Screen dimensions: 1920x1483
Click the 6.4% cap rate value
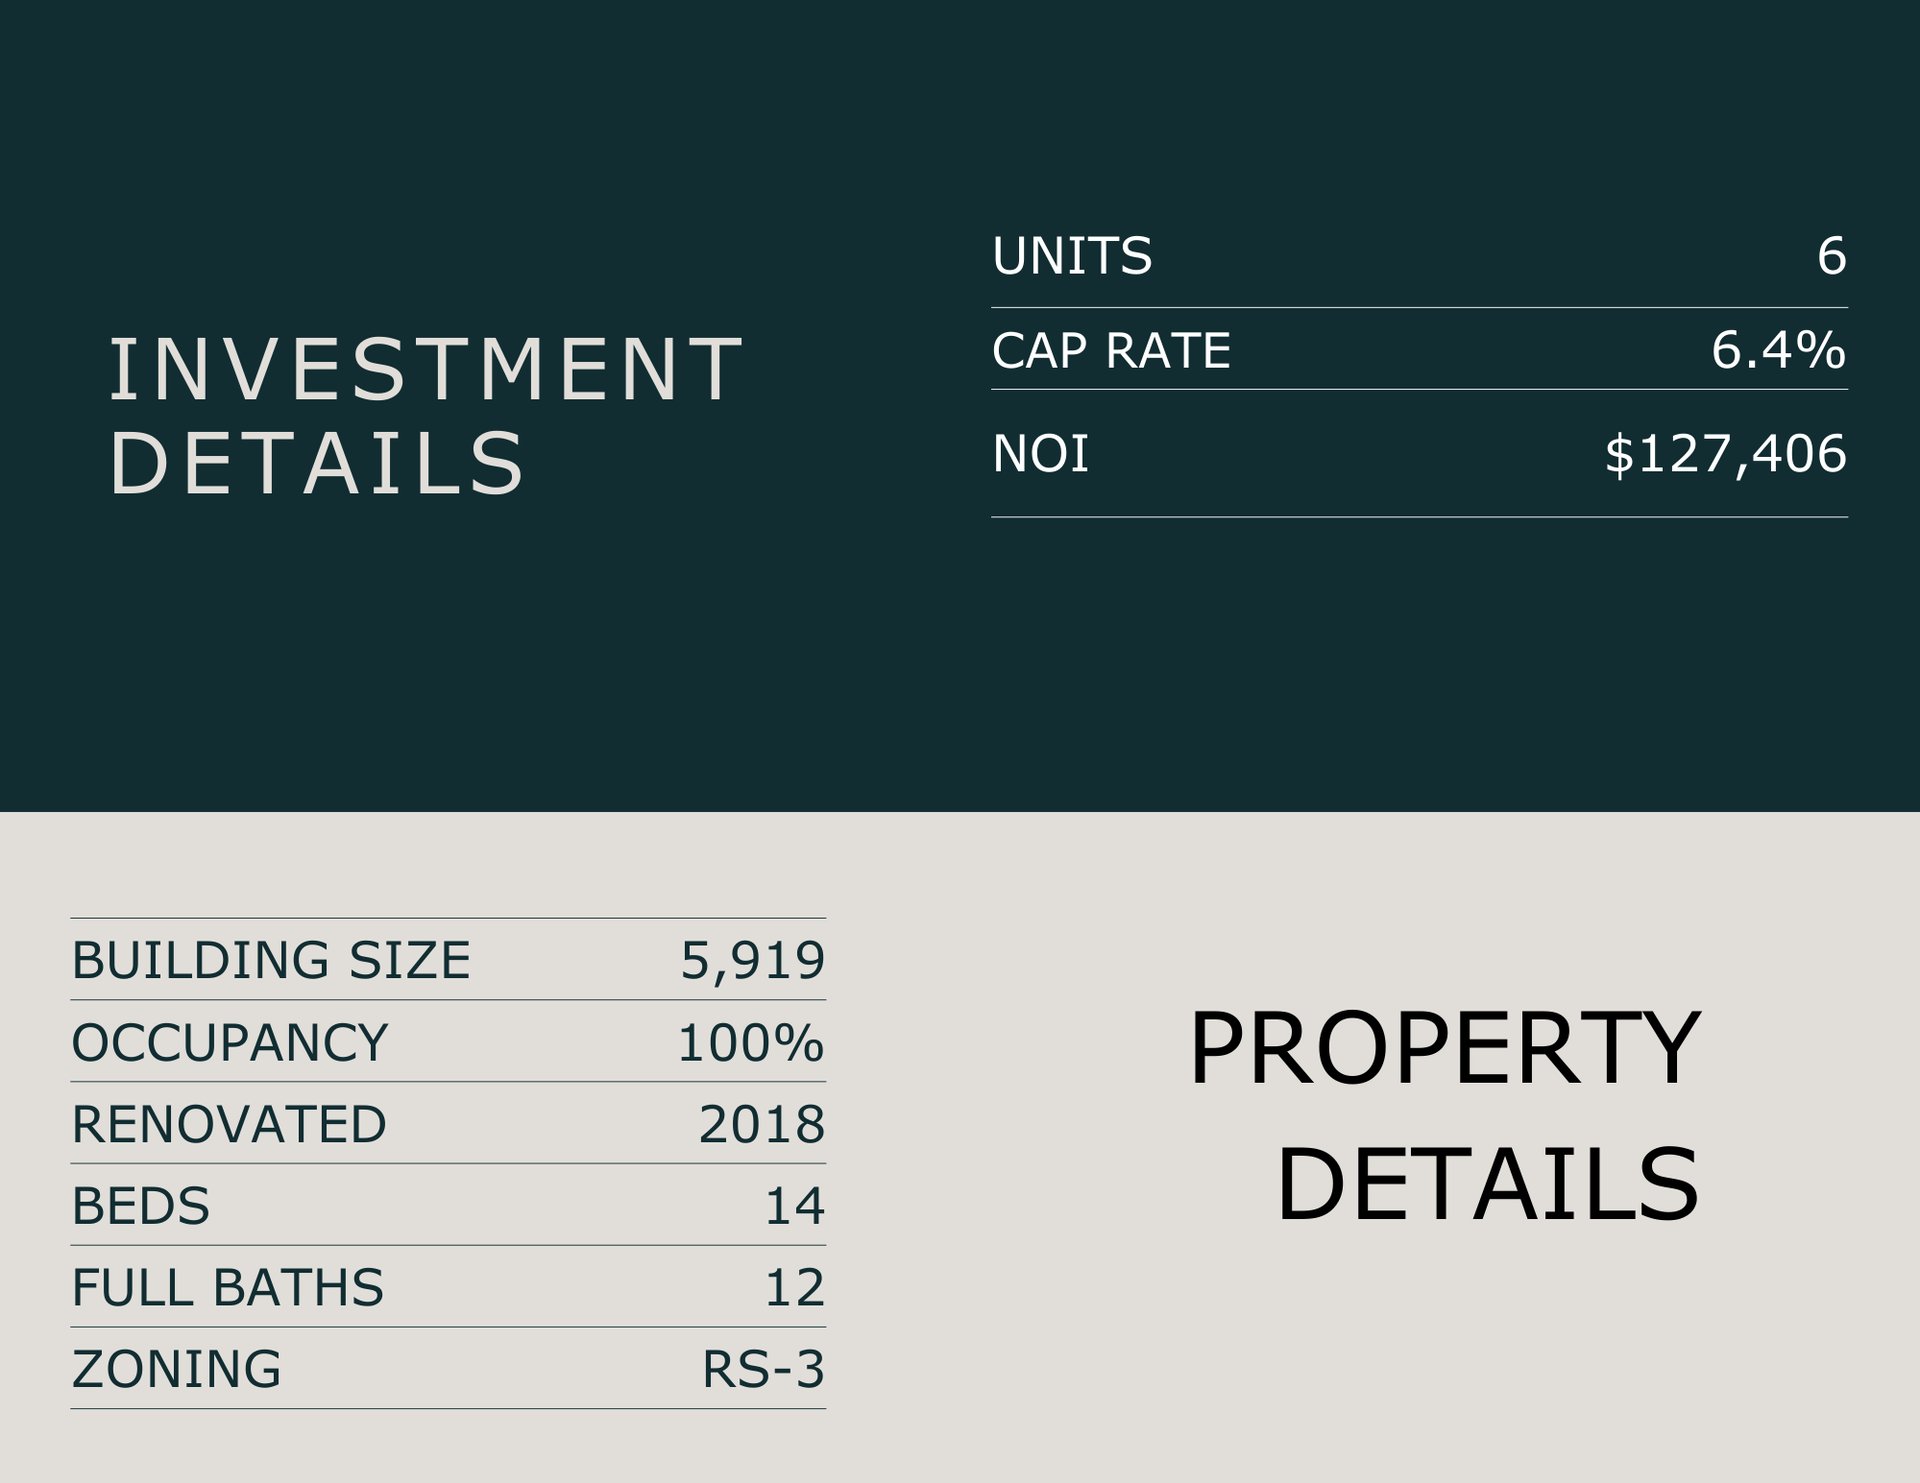[x=1777, y=351]
